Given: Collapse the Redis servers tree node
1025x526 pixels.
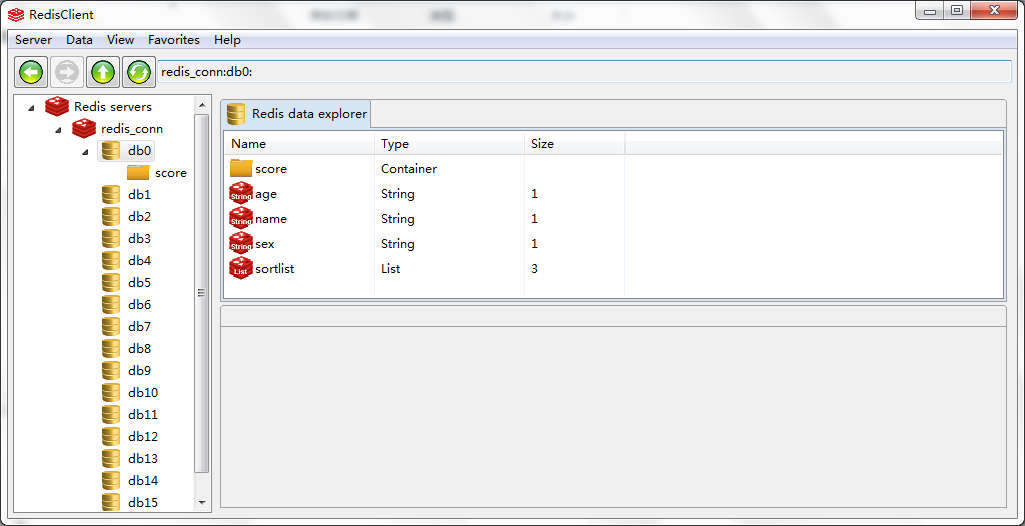Looking at the screenshot, I should 32,107.
